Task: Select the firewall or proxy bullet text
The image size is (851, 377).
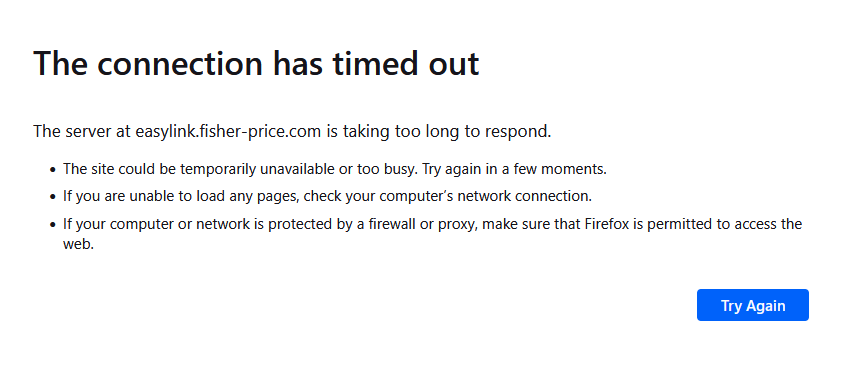Action: (x=433, y=234)
